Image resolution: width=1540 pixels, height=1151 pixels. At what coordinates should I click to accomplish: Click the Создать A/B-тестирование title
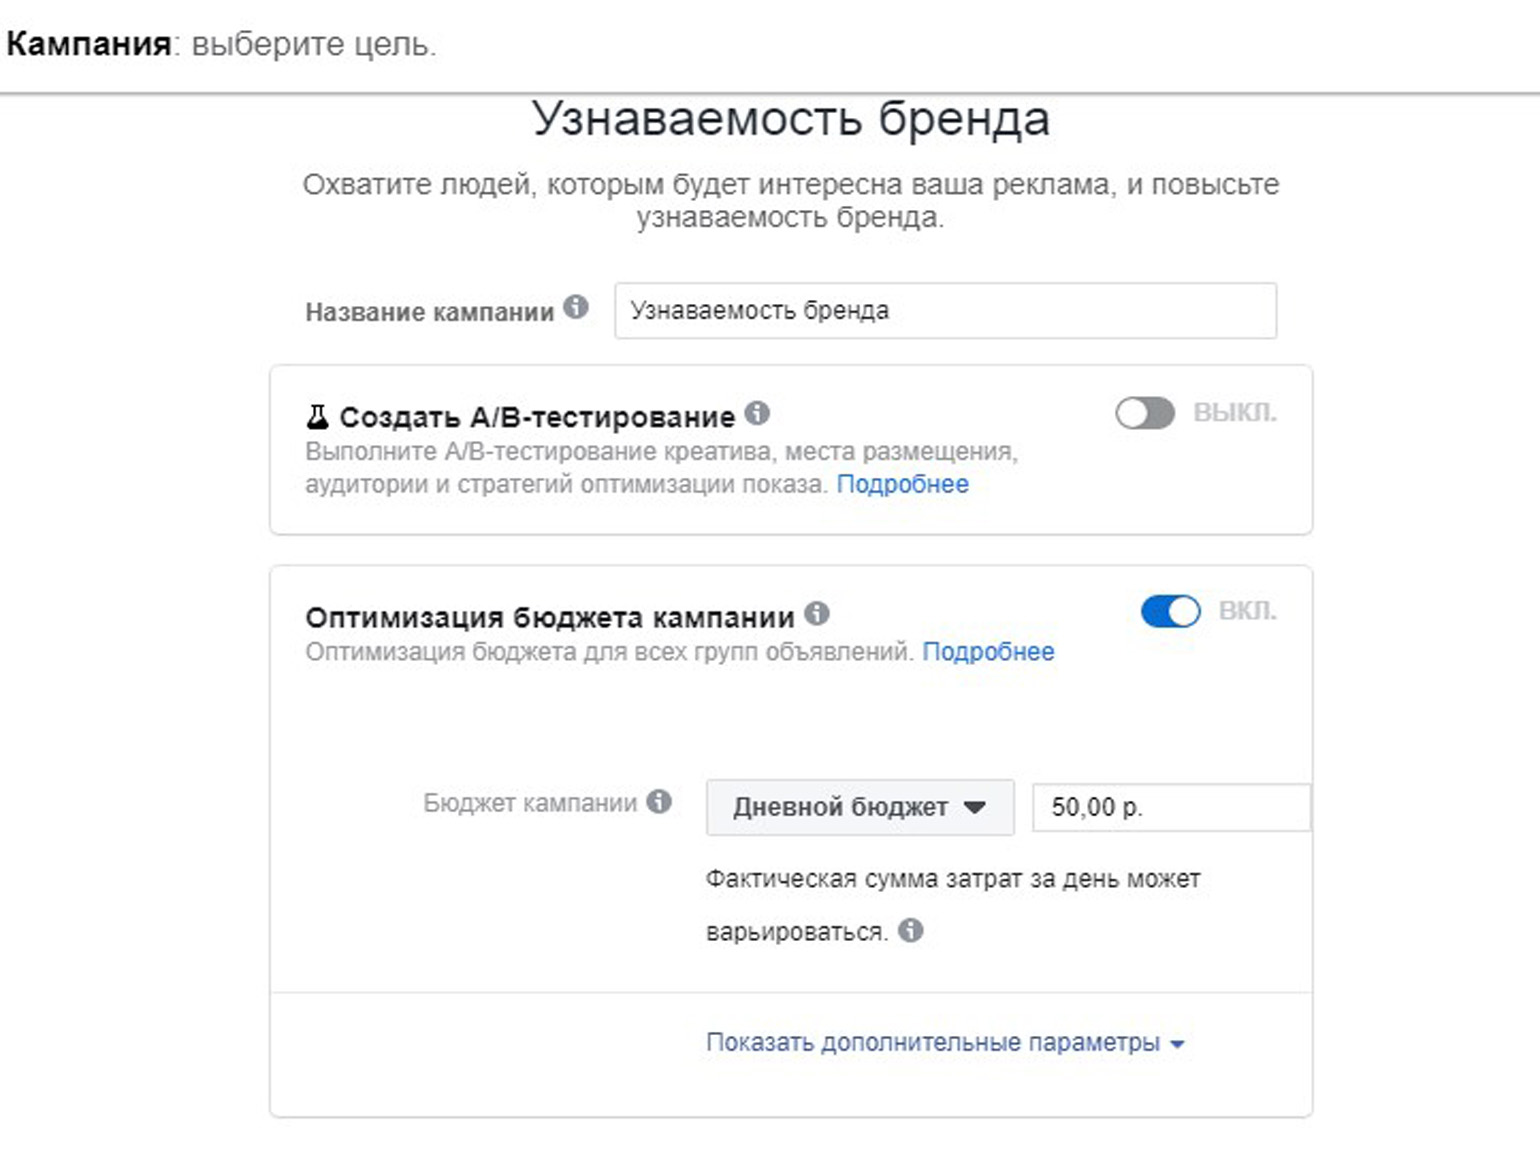coord(537,416)
